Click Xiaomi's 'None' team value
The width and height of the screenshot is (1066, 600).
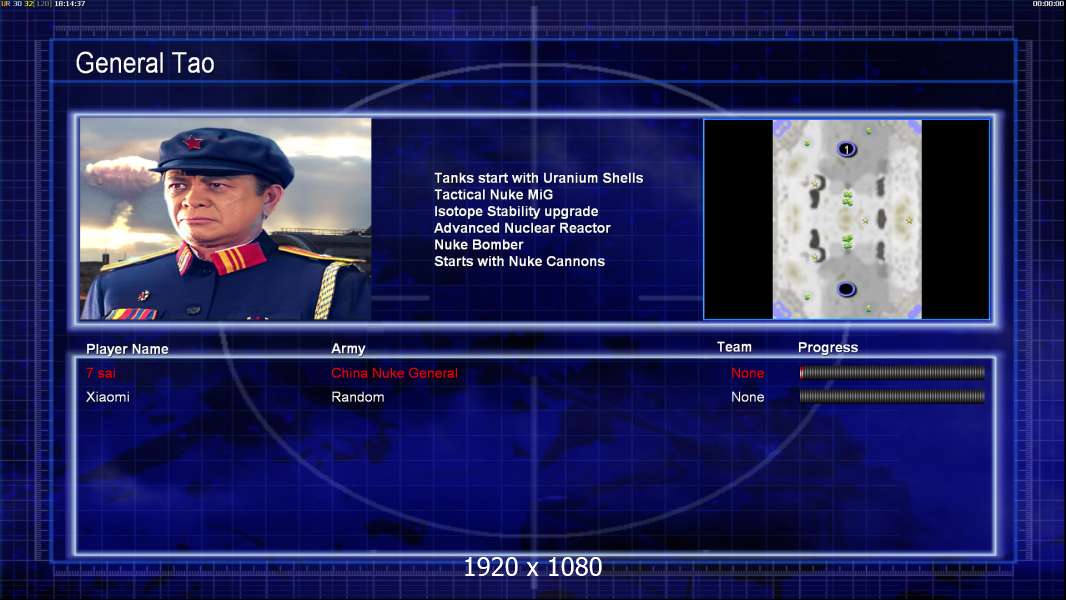pos(747,397)
